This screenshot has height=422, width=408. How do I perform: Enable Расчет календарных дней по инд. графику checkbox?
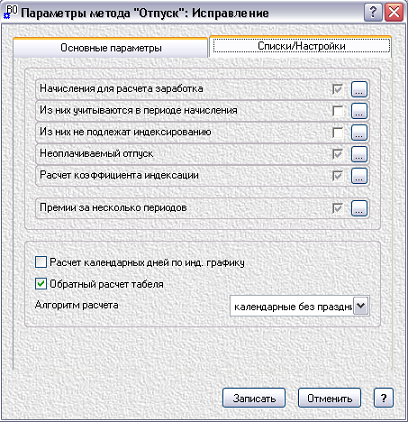coord(41,262)
